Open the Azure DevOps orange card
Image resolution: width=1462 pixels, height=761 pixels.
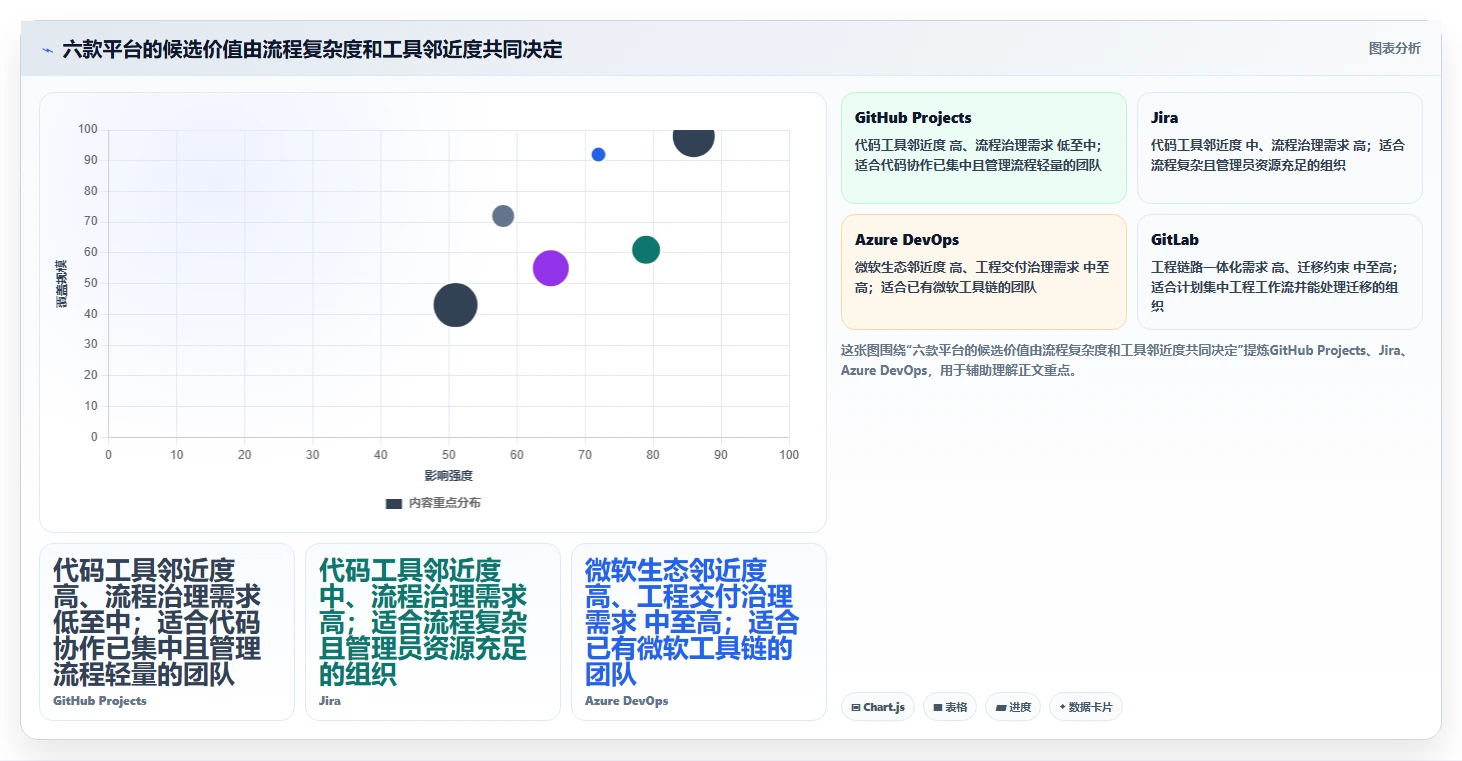(x=984, y=272)
